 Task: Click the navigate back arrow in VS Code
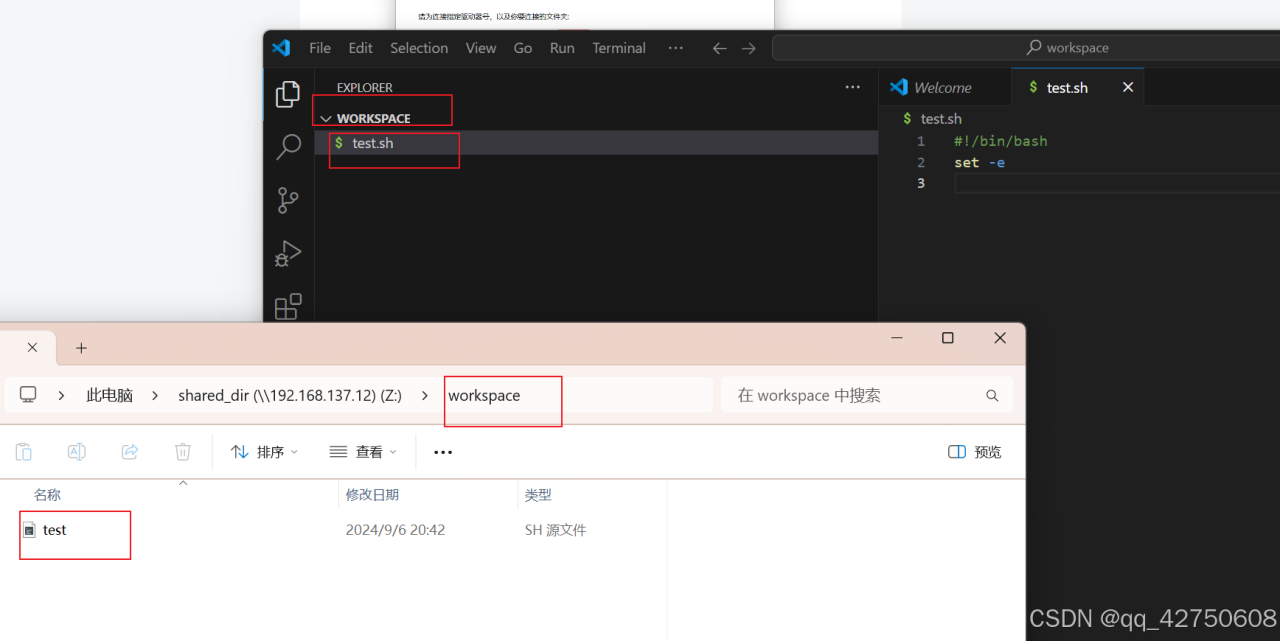[x=719, y=48]
